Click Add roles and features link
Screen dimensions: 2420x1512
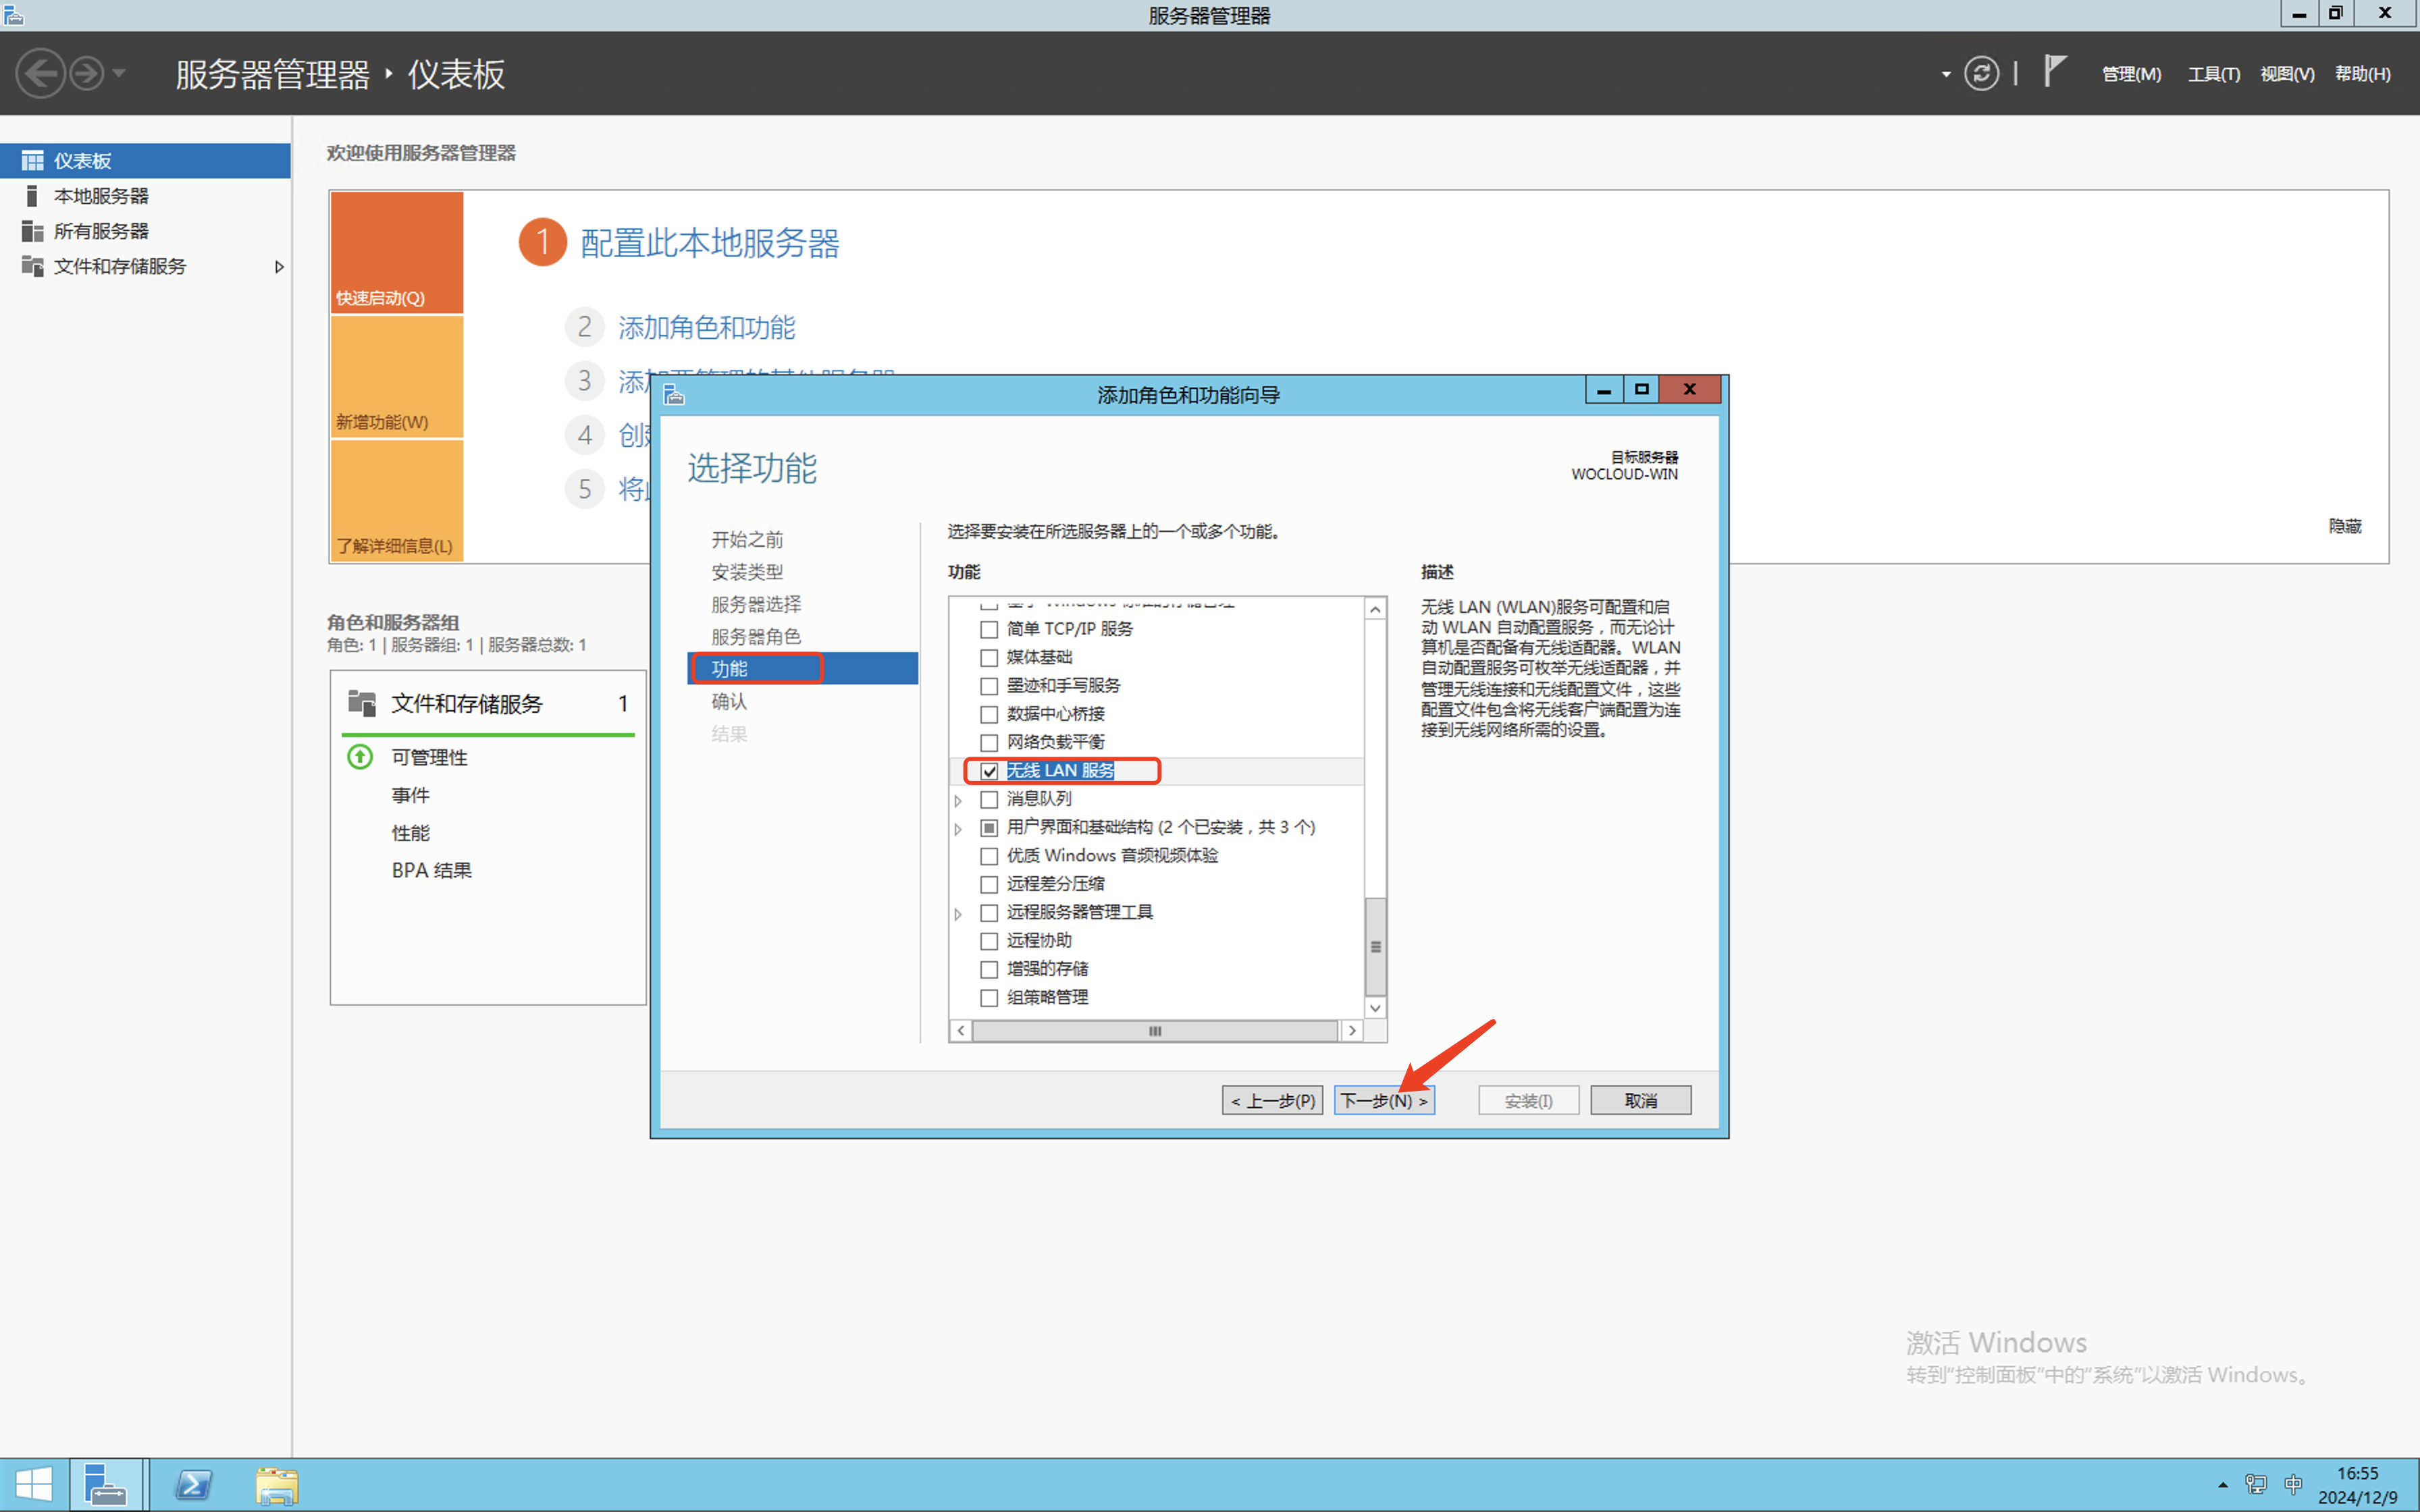coord(706,327)
